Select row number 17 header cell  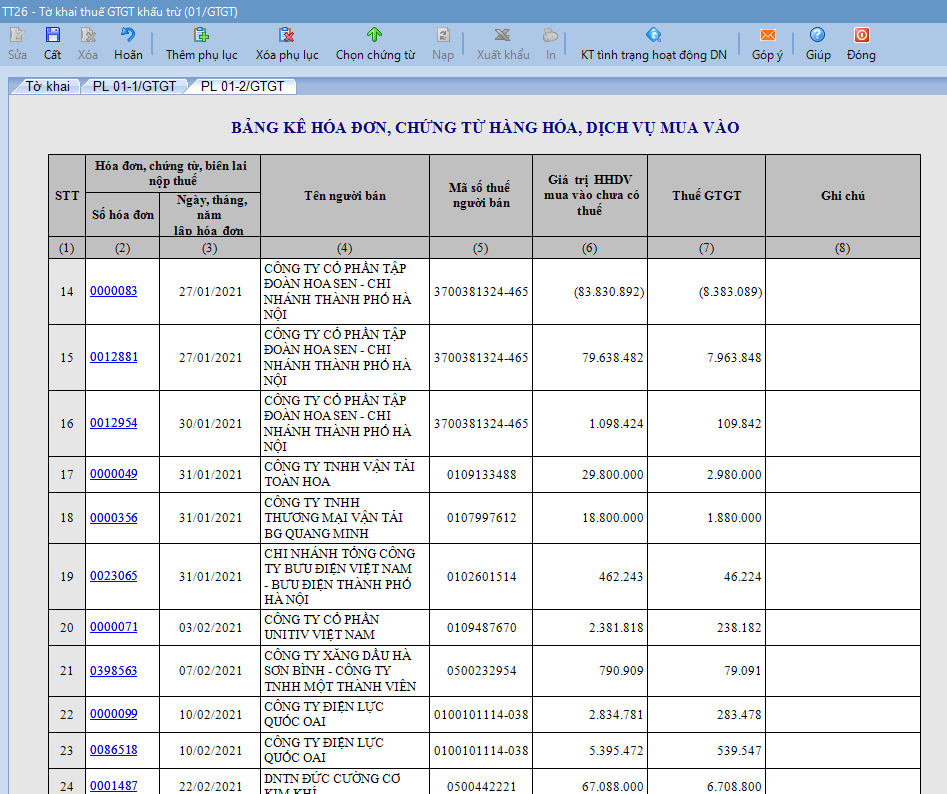pos(67,475)
